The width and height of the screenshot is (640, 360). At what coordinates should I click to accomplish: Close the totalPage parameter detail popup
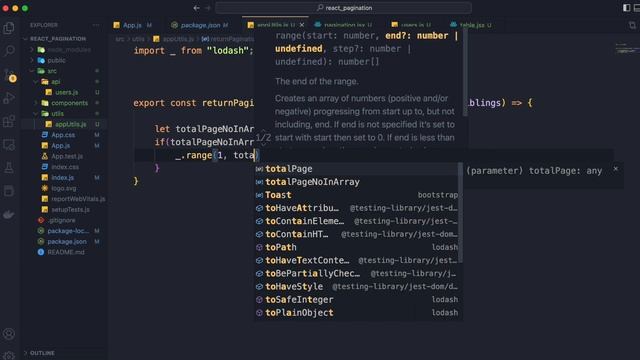pos(616,169)
